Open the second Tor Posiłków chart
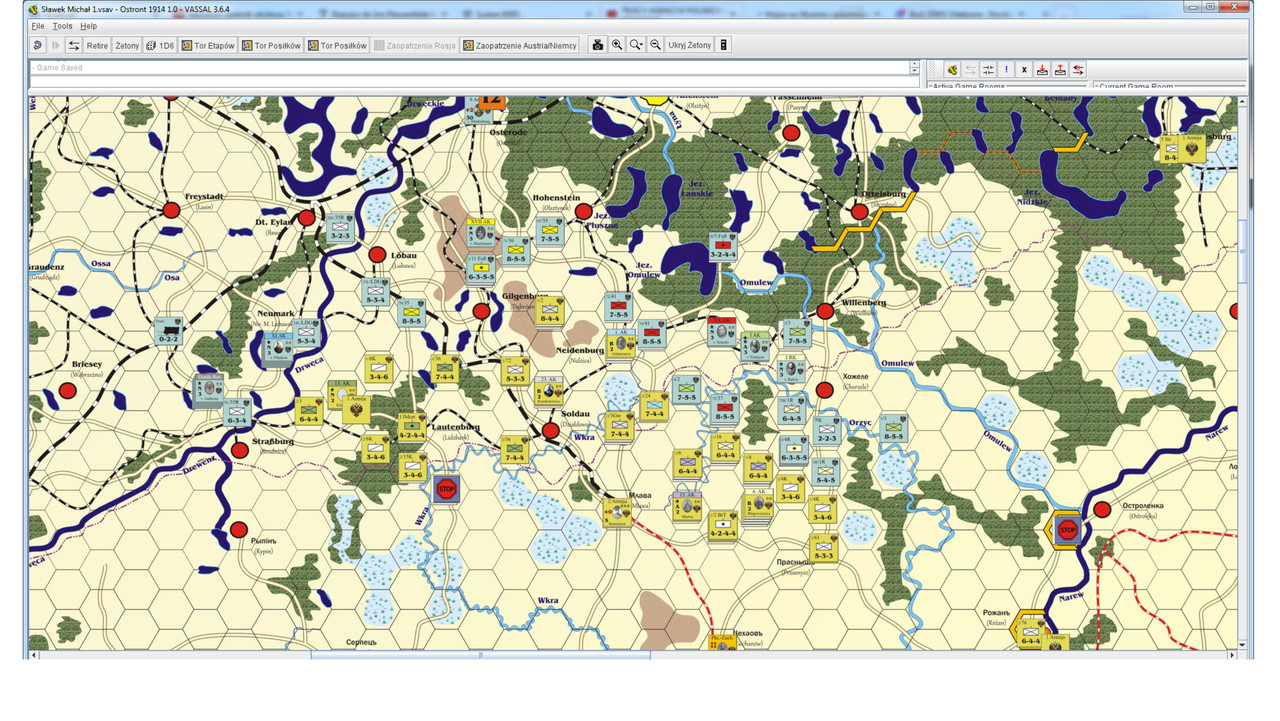The image size is (1280, 721). [337, 45]
